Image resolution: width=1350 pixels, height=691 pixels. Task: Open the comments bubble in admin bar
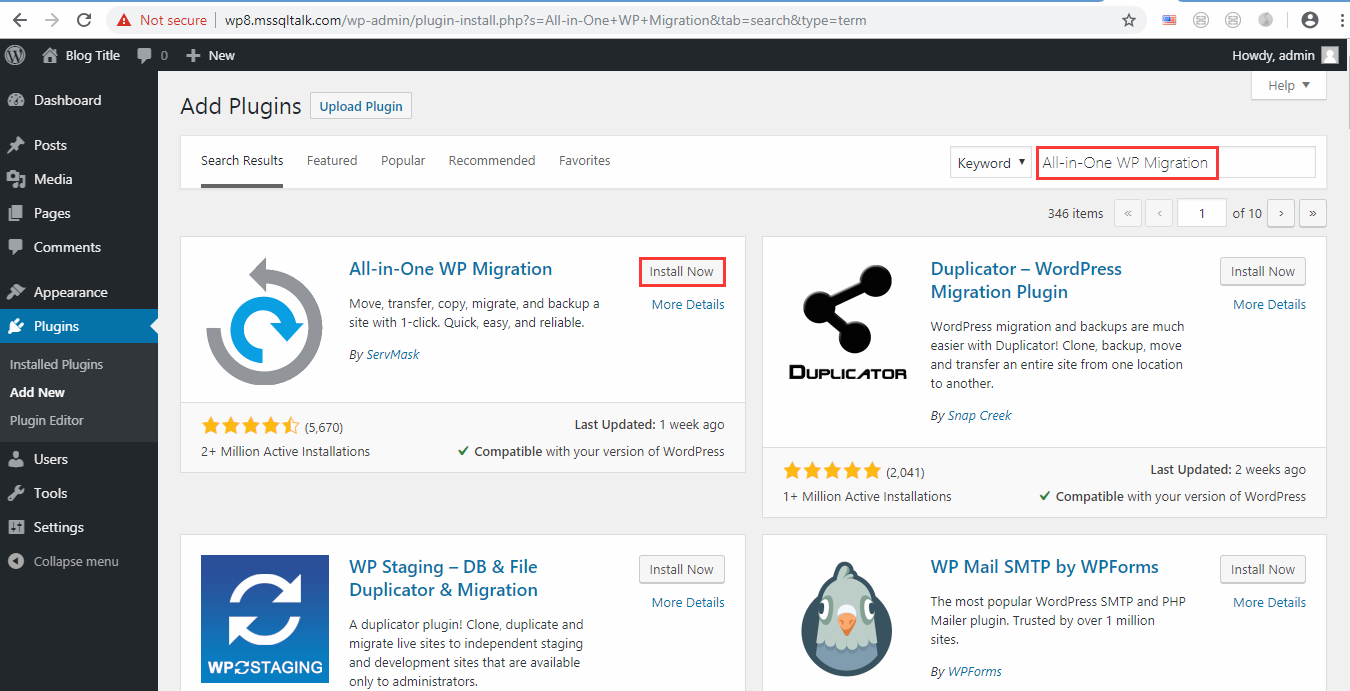(x=145, y=55)
